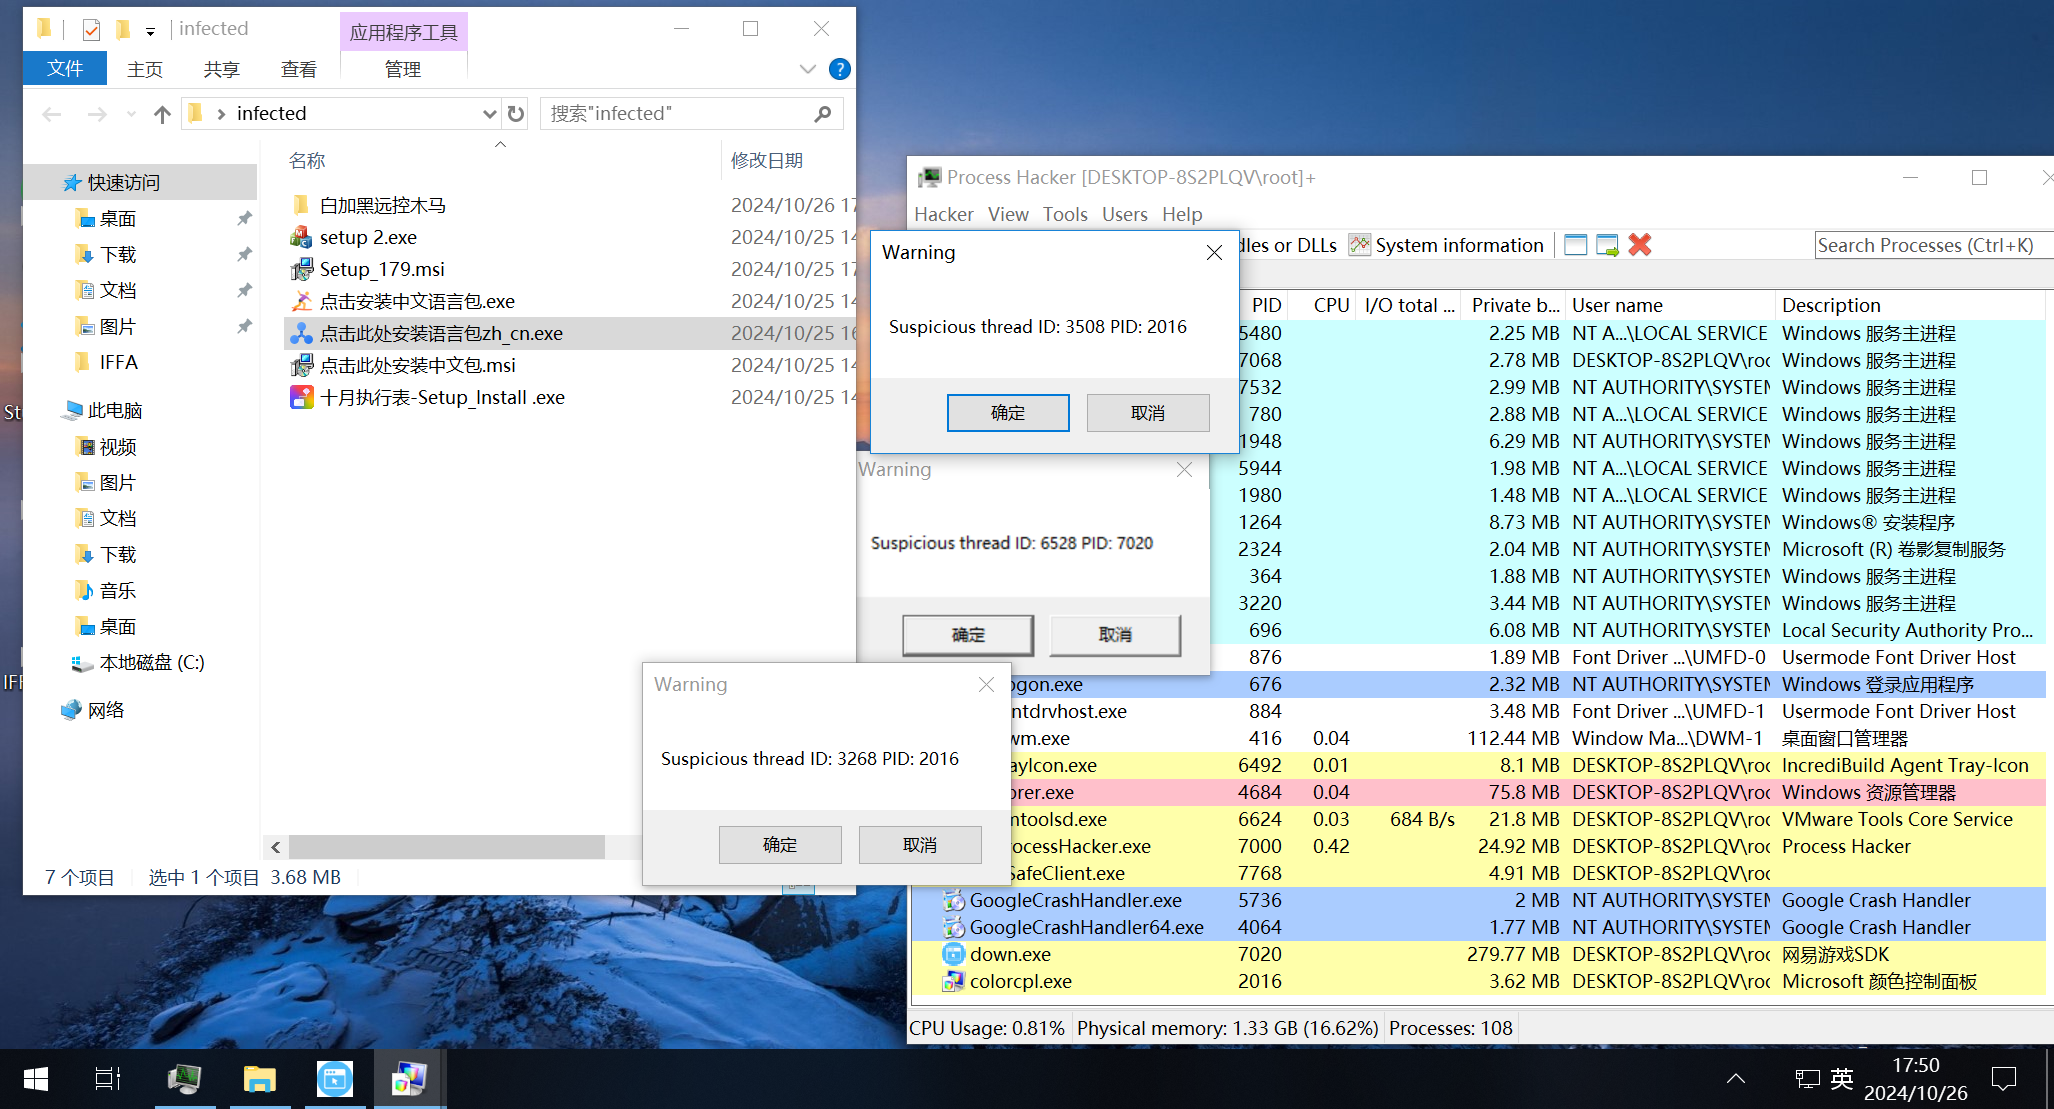Image resolution: width=2054 pixels, height=1109 pixels.
Task: Open File Explorer from the taskbar
Action: pyautogui.click(x=259, y=1079)
